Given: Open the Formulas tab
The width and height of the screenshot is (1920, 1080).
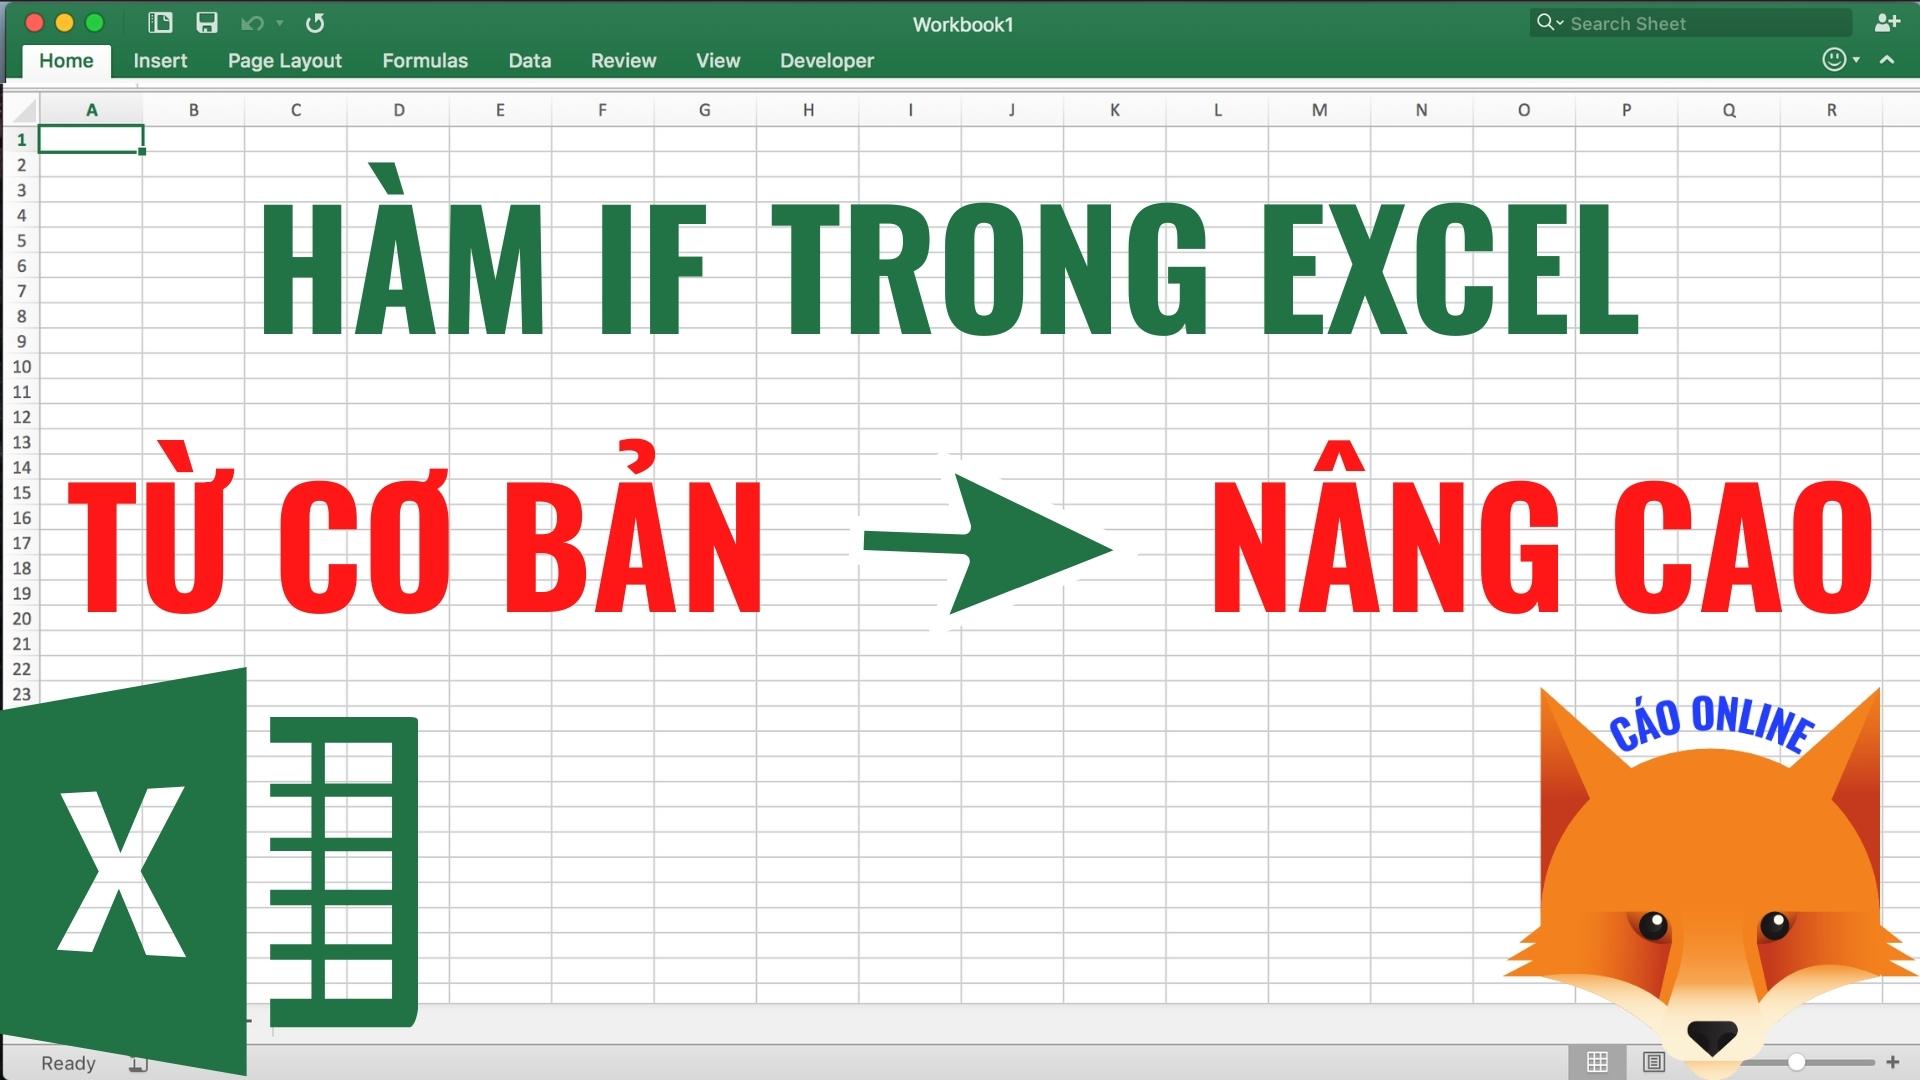Looking at the screenshot, I should [x=423, y=61].
